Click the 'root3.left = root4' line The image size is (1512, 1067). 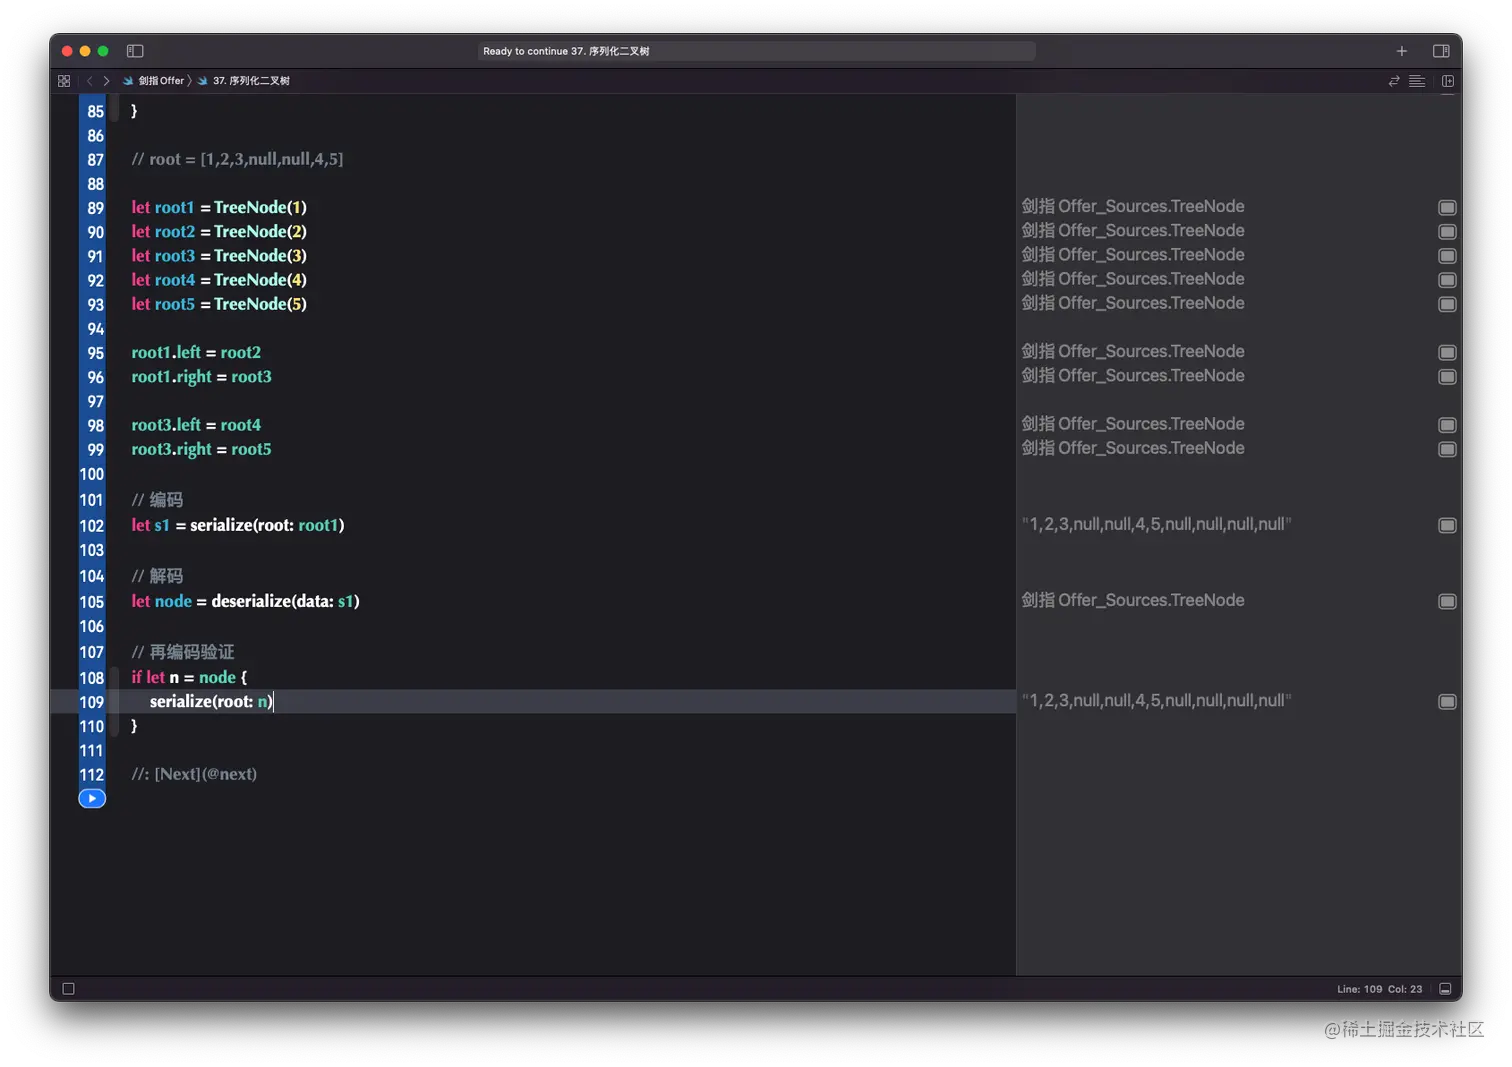[196, 425]
